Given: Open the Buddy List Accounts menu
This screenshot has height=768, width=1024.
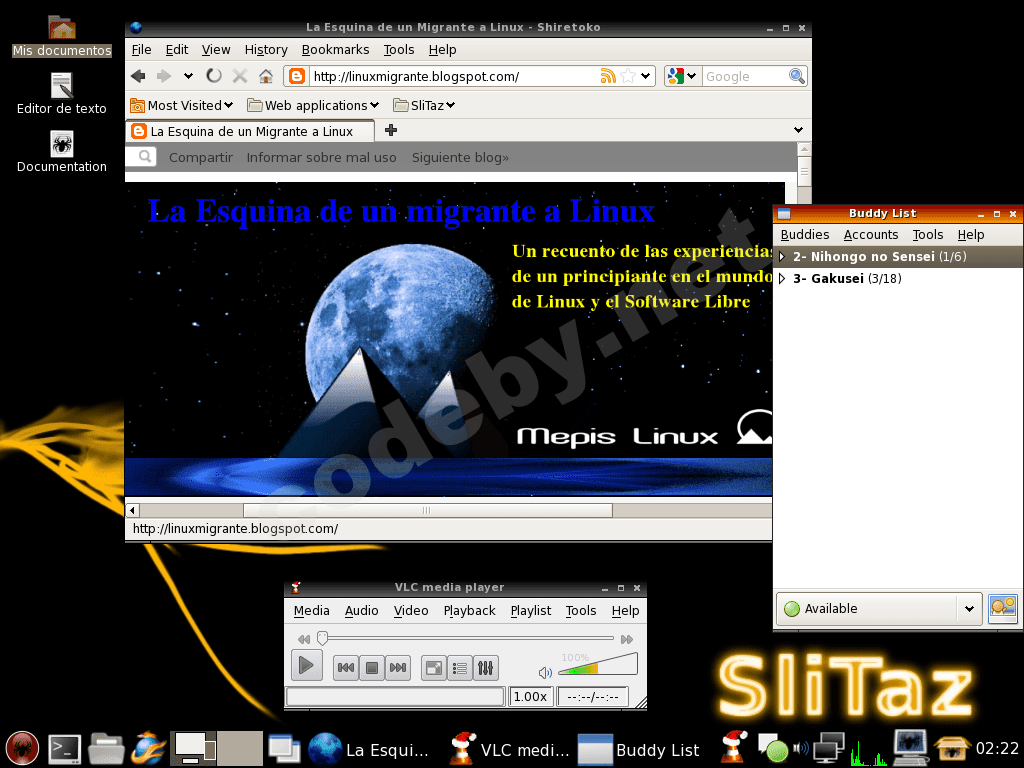Looking at the screenshot, I should (871, 234).
